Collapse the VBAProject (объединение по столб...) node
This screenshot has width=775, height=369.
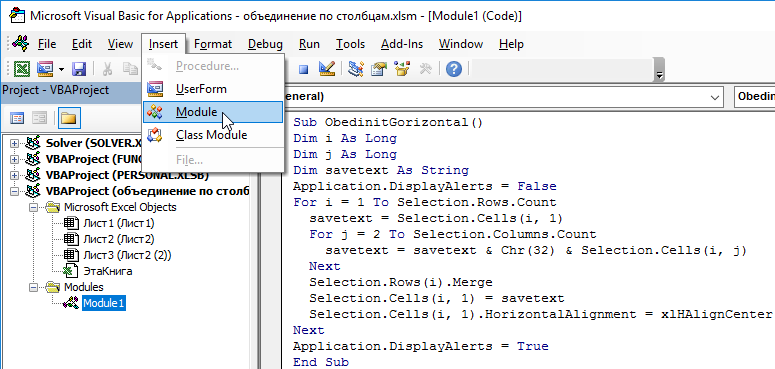click(13, 191)
